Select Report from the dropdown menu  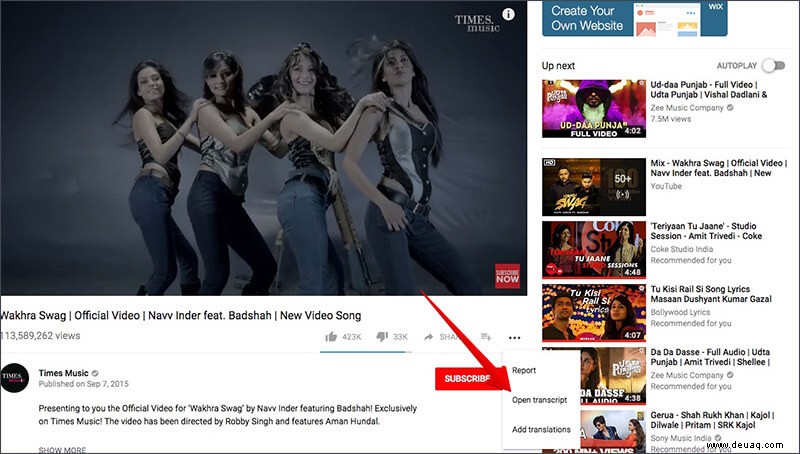pyautogui.click(x=524, y=370)
